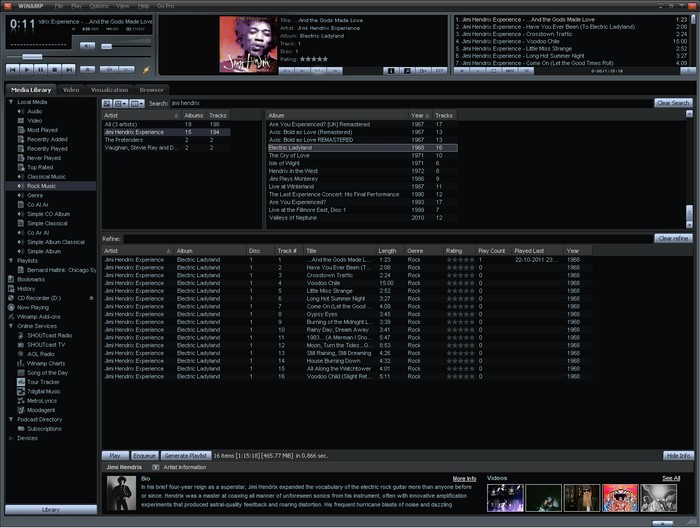The height and width of the screenshot is (528, 700).
Task: Stop playback with the stop button
Action: pyautogui.click(x=54, y=70)
